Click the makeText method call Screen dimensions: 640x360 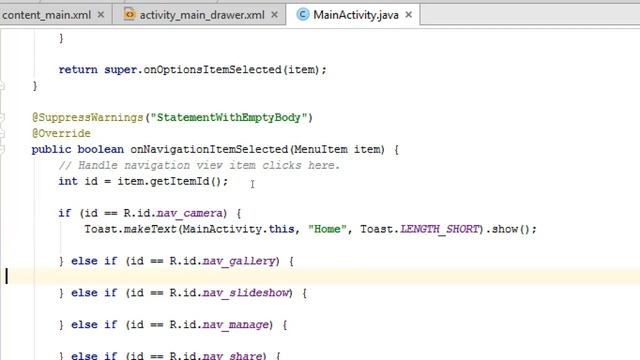coord(150,229)
